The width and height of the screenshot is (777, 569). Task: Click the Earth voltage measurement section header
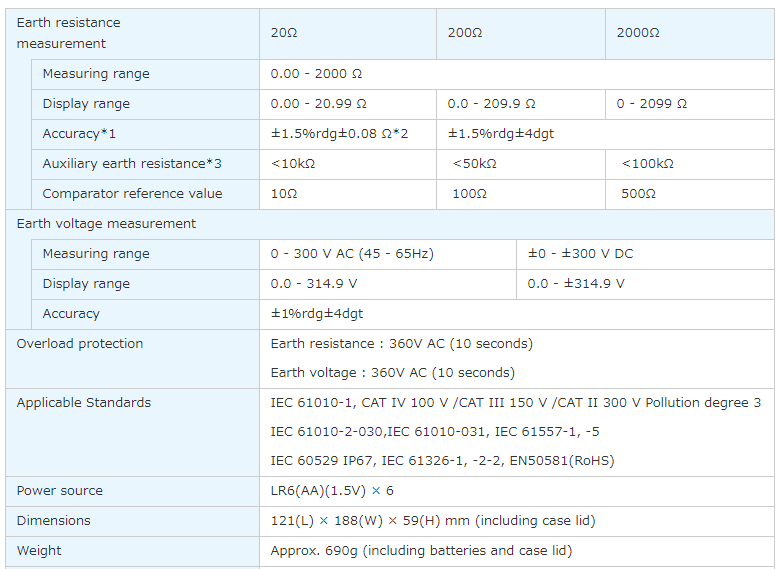coord(106,224)
